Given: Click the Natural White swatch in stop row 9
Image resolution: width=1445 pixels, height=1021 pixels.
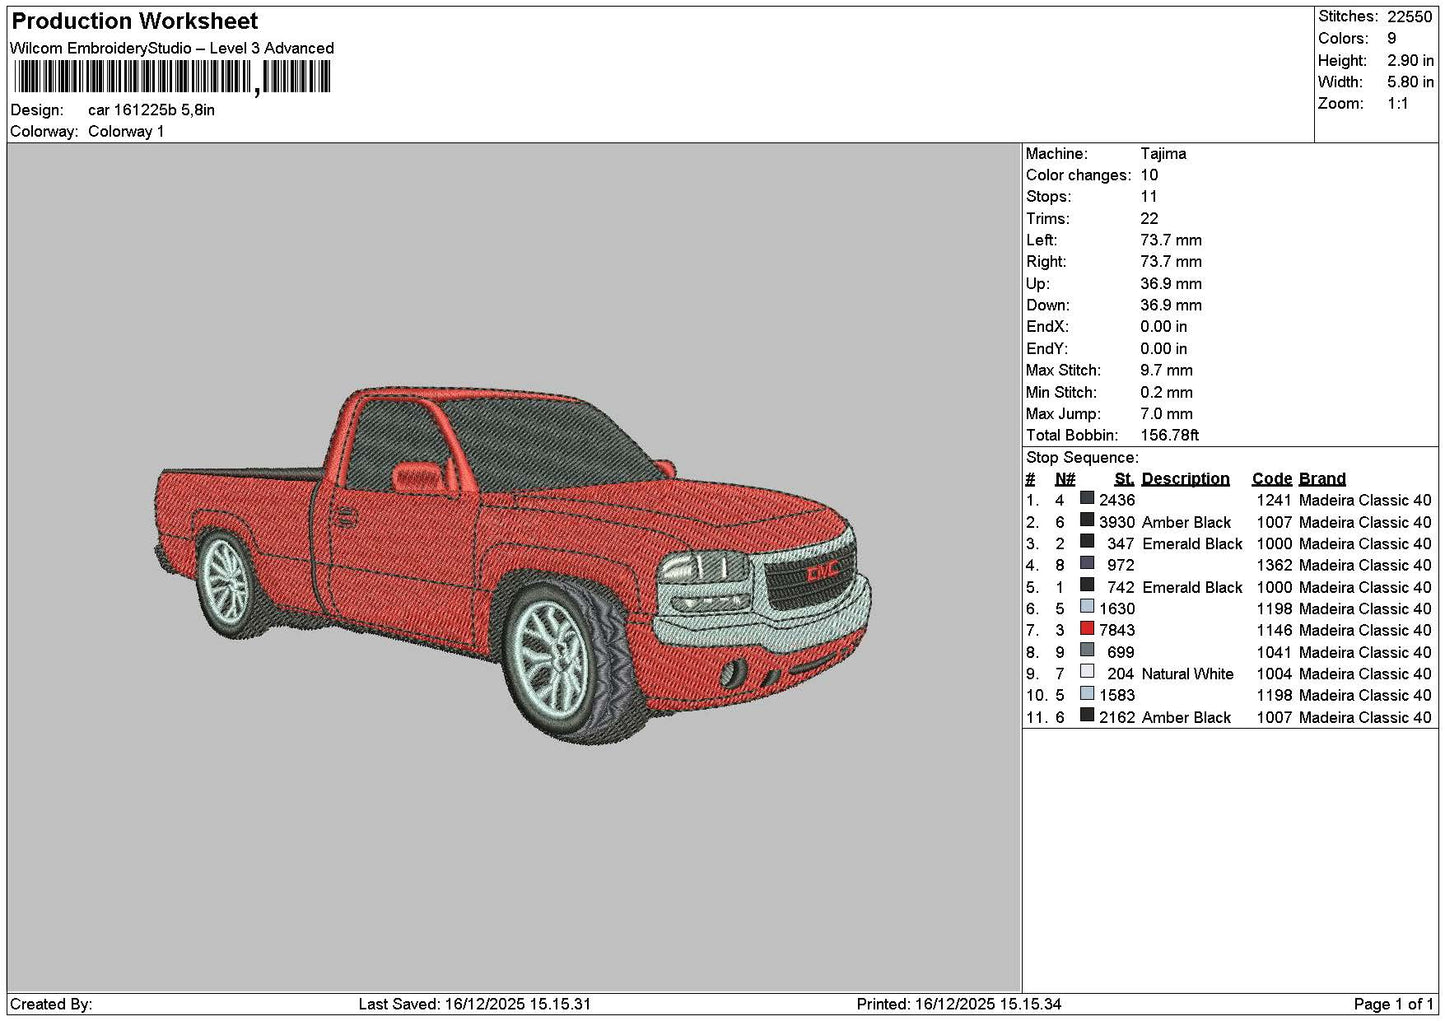Looking at the screenshot, I should point(1087,672).
